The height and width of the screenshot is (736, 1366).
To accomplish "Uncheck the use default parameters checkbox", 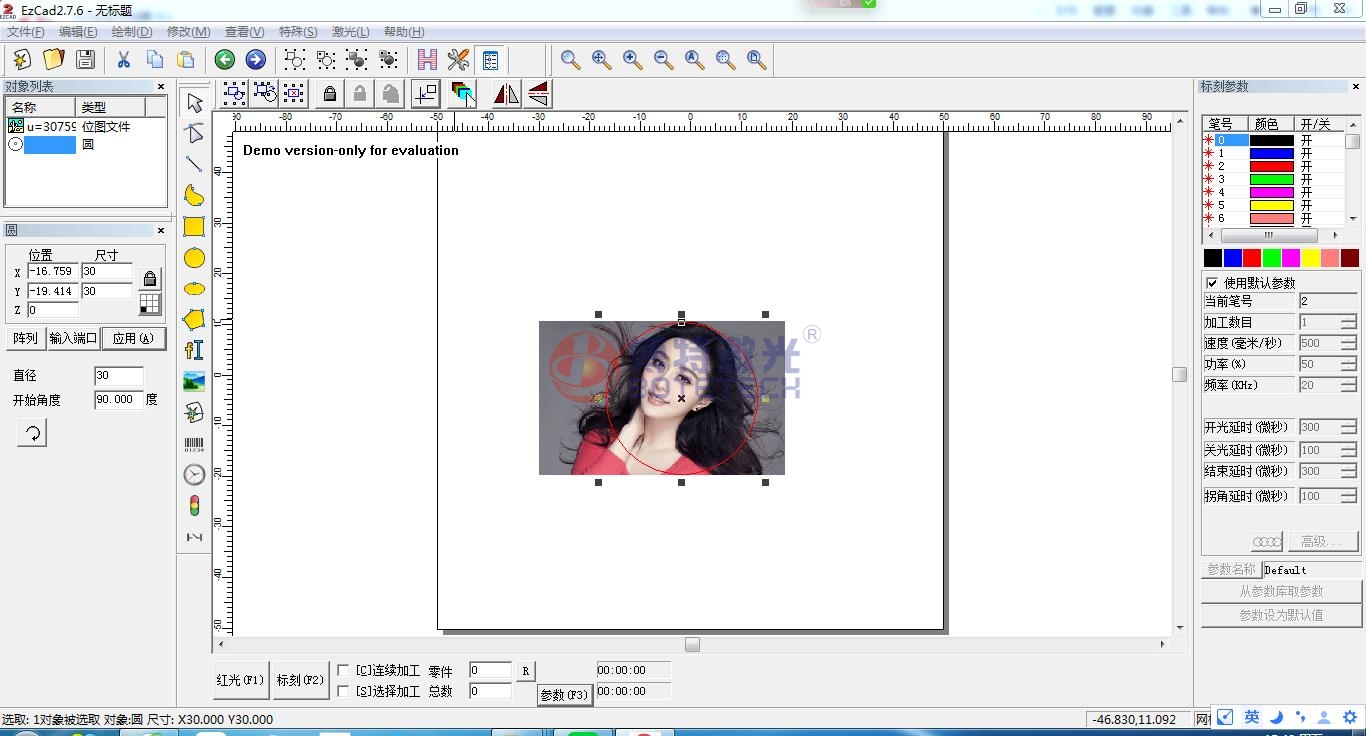I will pos(1212,283).
